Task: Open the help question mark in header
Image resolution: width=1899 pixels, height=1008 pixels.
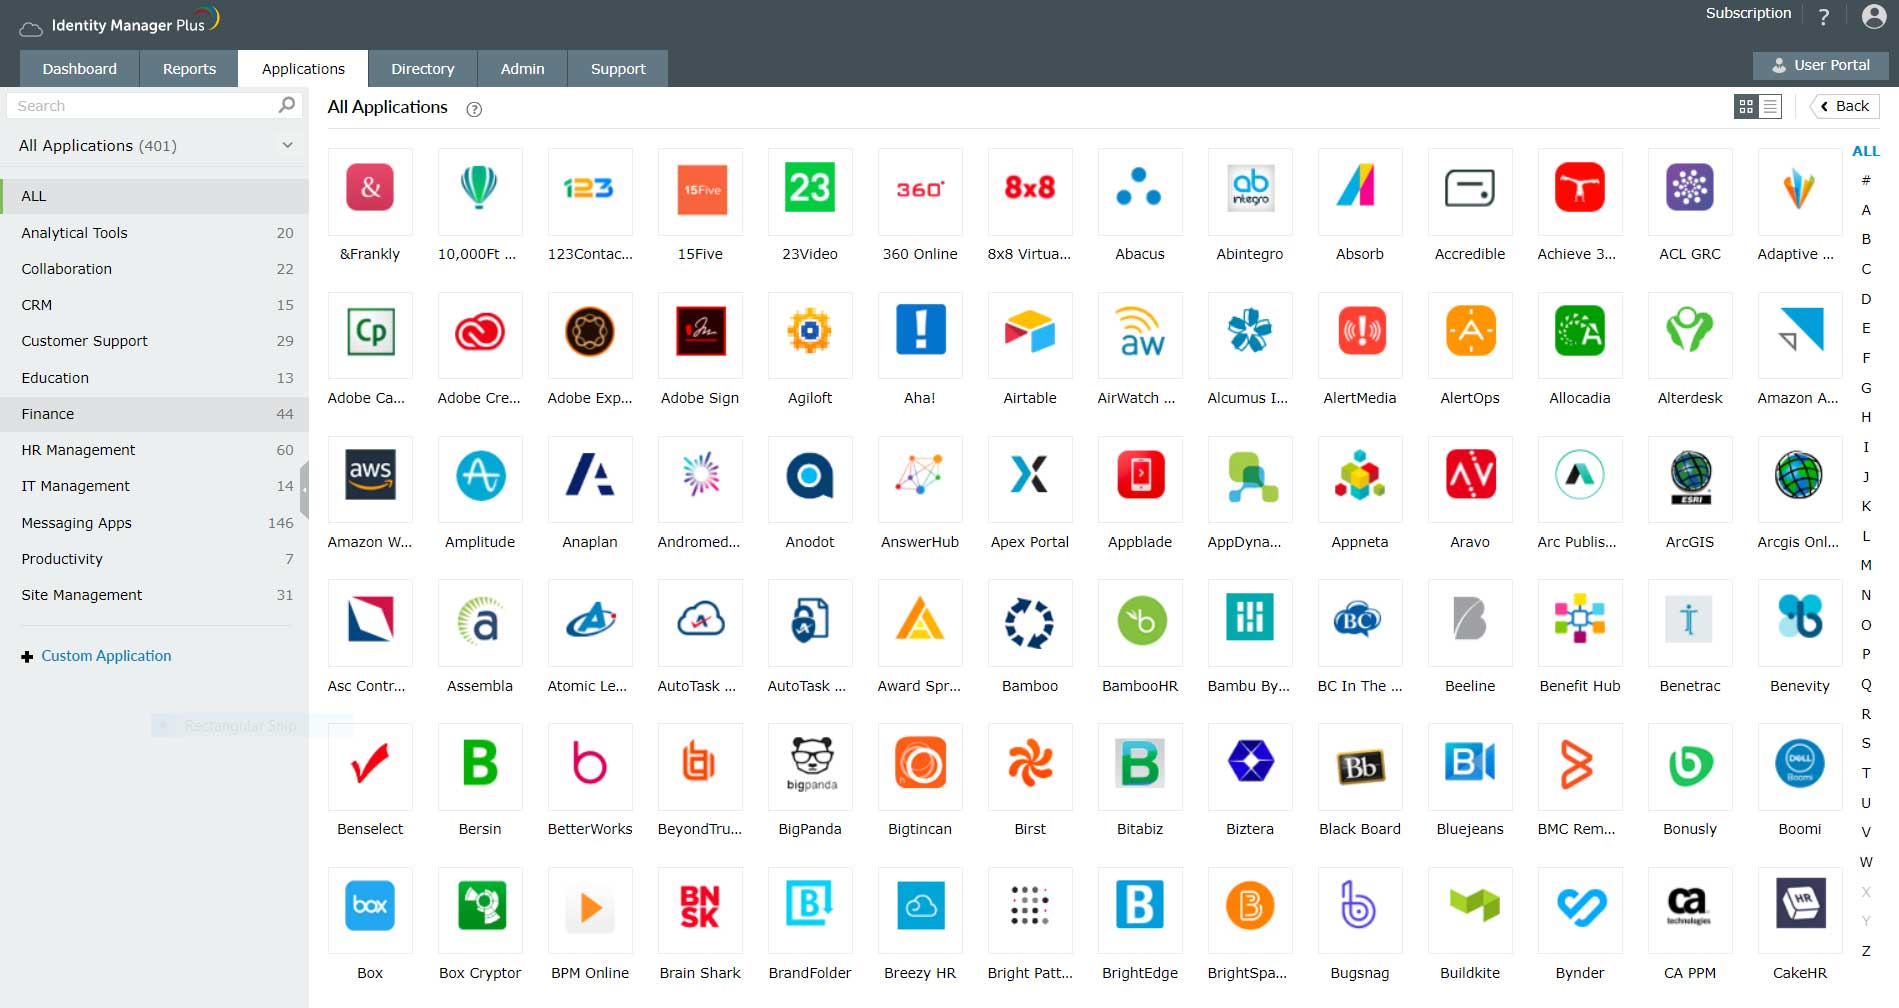Action: pyautogui.click(x=1823, y=16)
